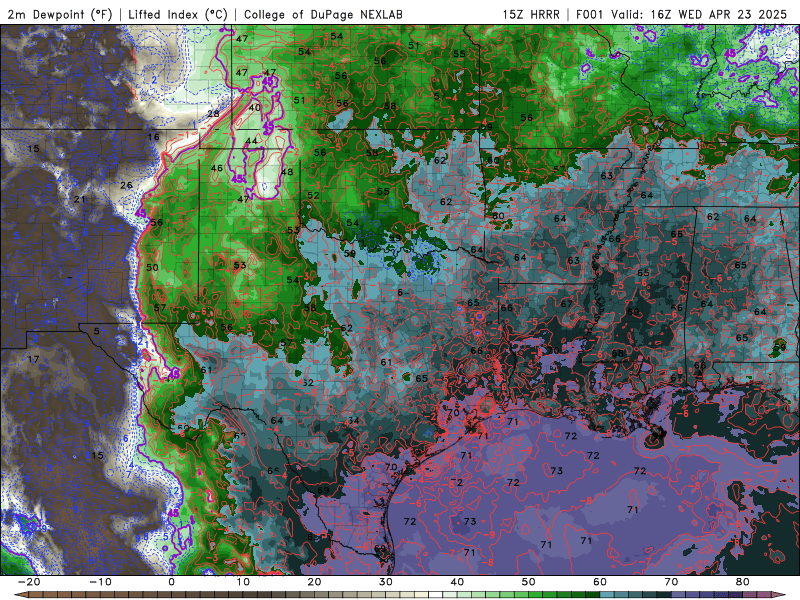Click the -10 label on the color scale

coord(100,582)
